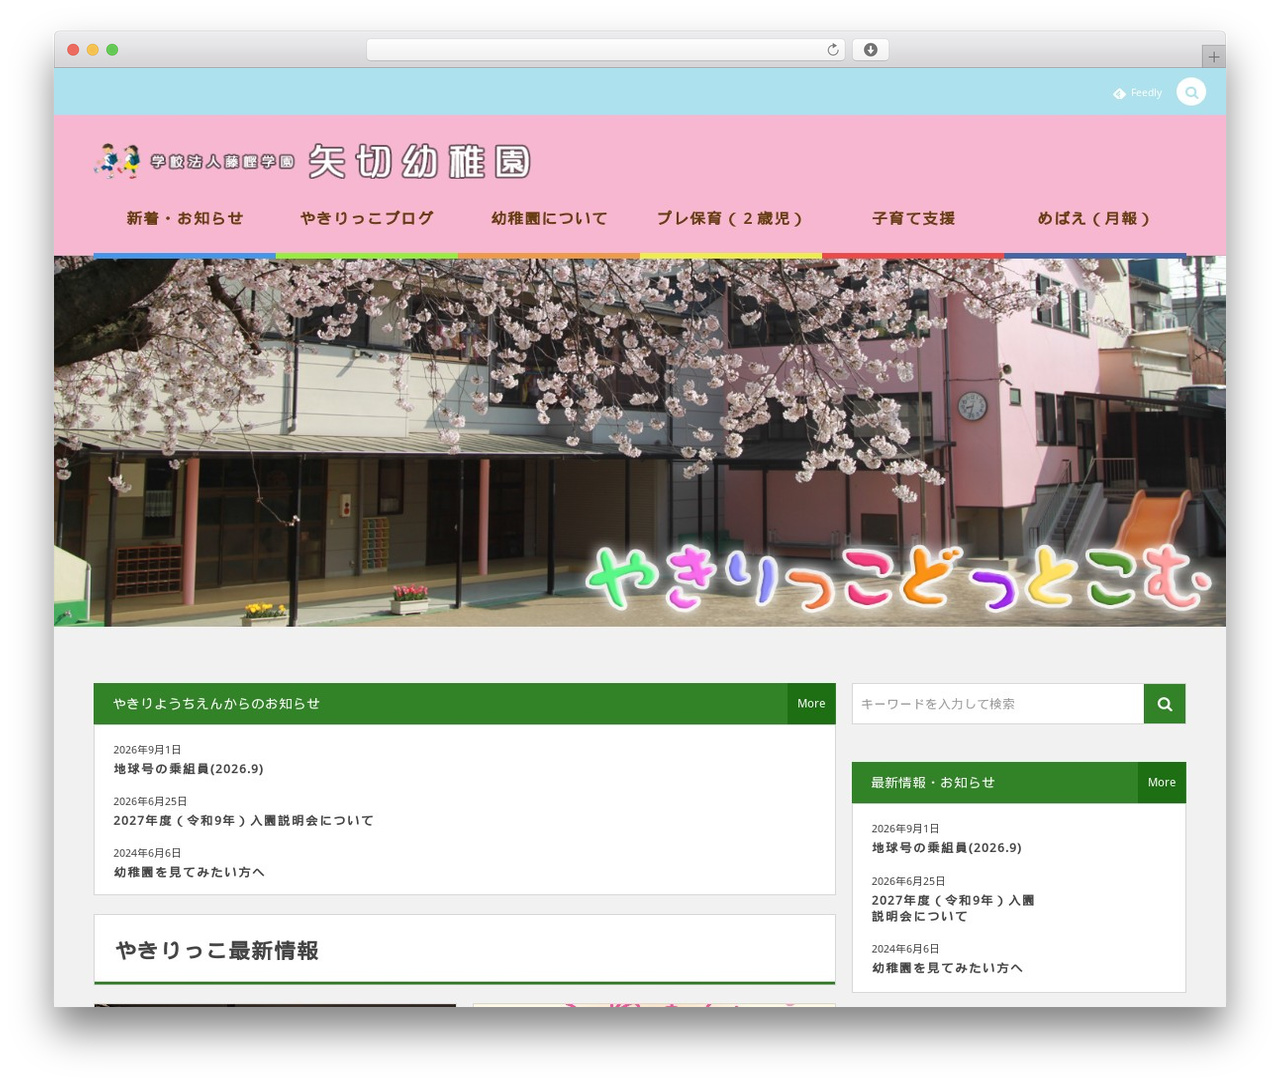Click the 2026年9月1日 date in main list
This screenshot has width=1280, height=1084.
point(147,750)
